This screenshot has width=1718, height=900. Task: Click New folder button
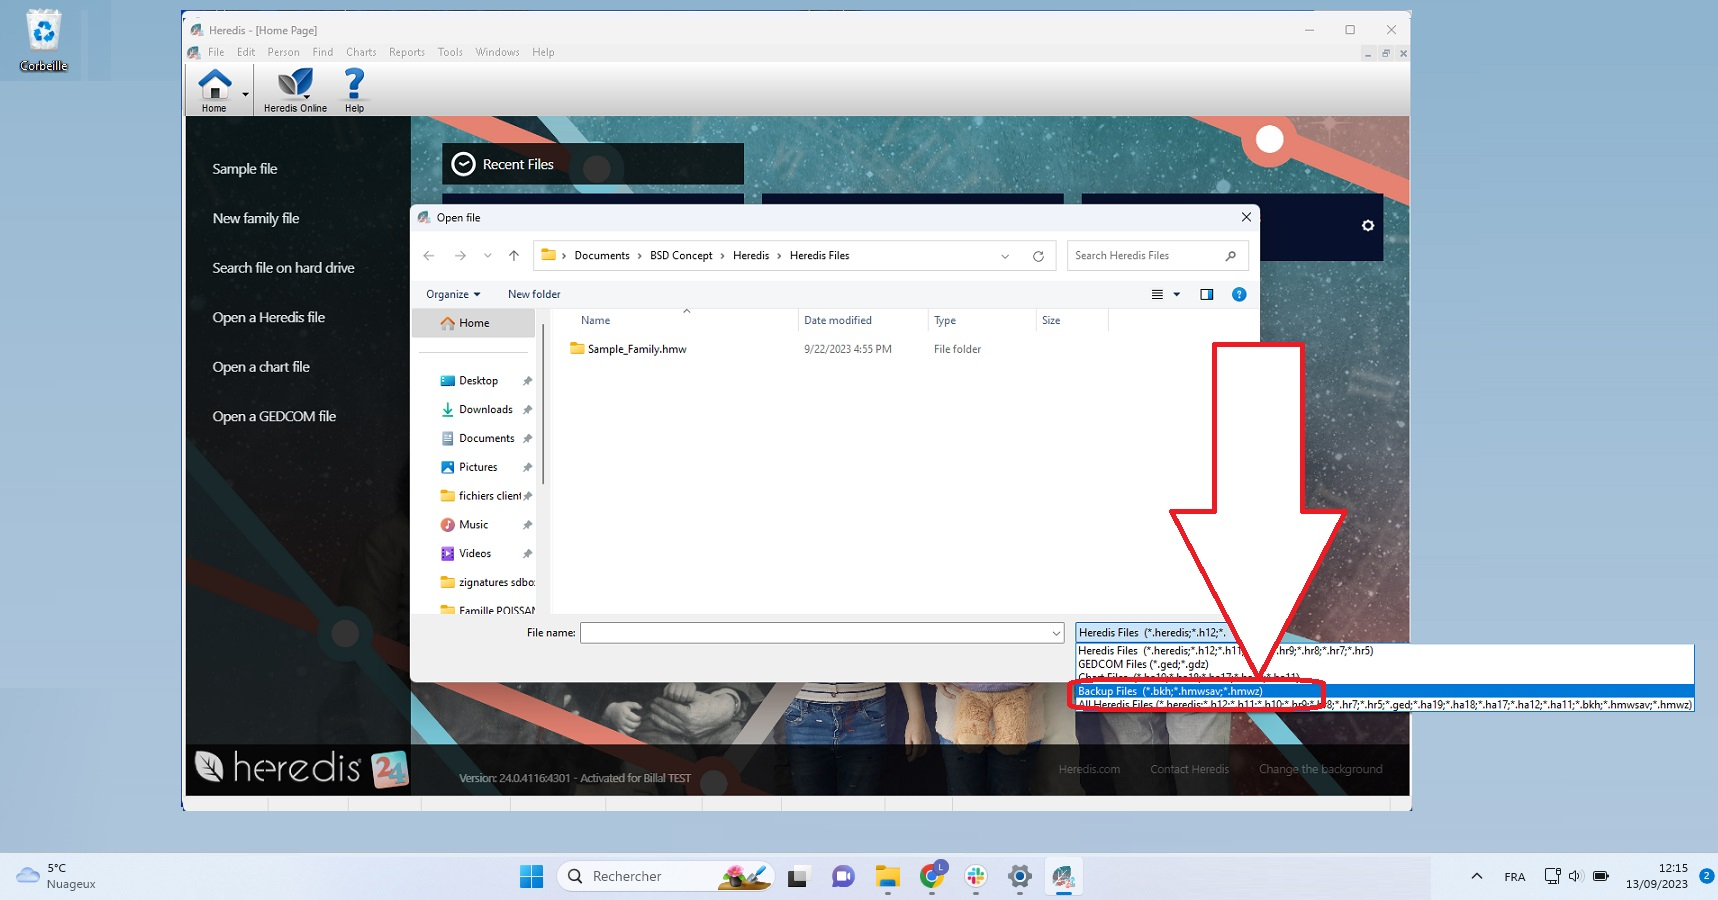click(534, 294)
